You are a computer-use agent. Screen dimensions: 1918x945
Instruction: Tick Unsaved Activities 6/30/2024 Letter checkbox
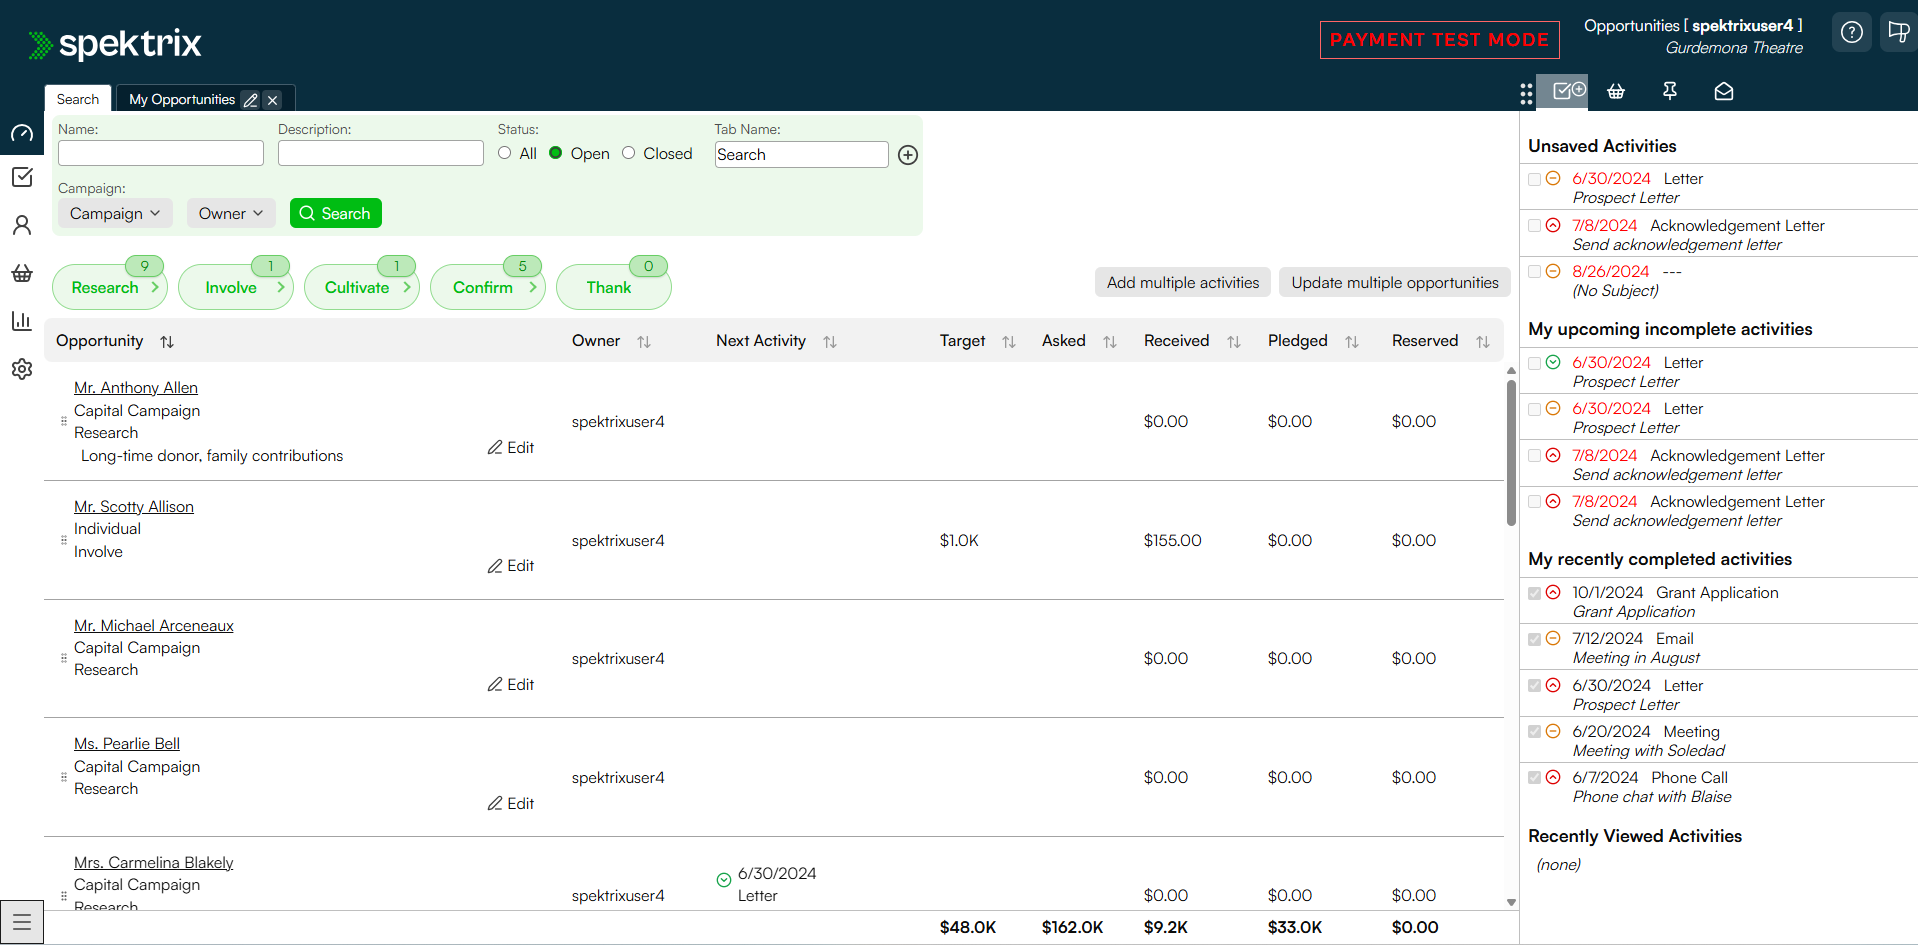pyautogui.click(x=1535, y=179)
